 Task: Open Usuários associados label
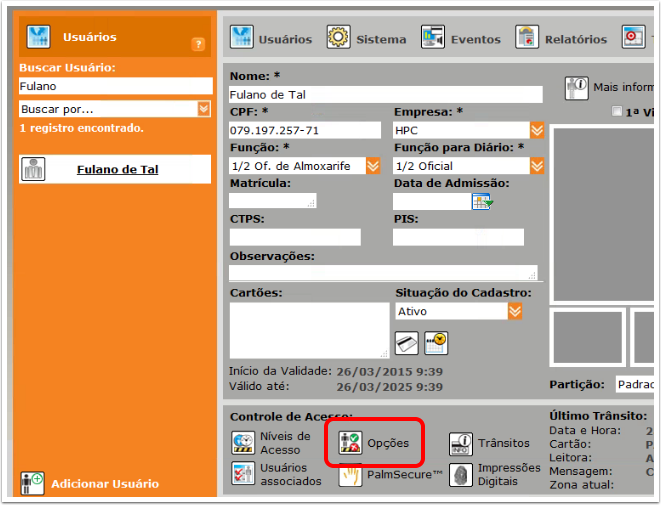point(290,474)
